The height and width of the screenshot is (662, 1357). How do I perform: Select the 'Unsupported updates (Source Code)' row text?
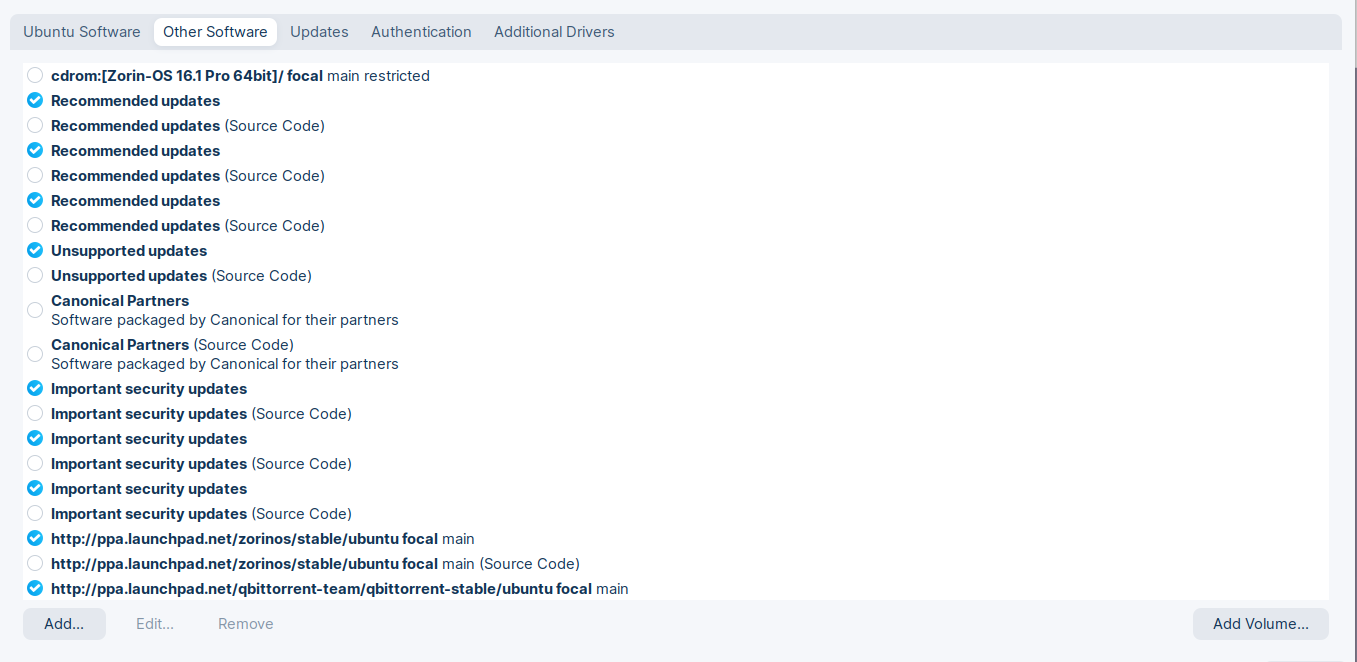(181, 275)
